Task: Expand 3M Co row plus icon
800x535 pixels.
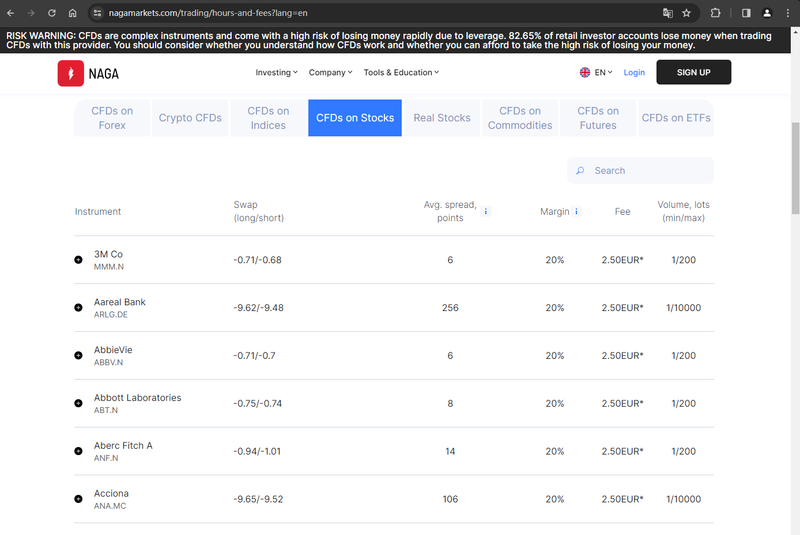Action: pos(78,260)
